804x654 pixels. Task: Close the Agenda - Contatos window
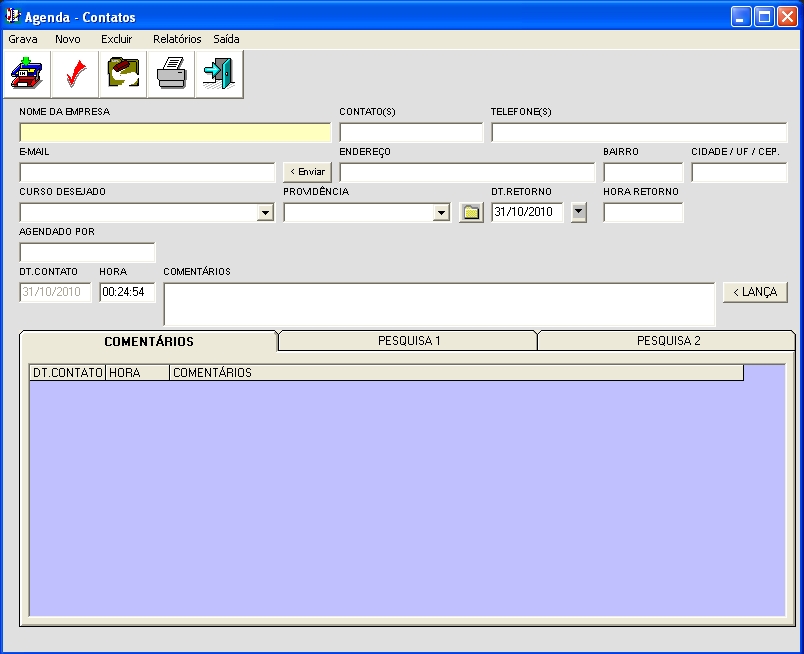click(787, 17)
